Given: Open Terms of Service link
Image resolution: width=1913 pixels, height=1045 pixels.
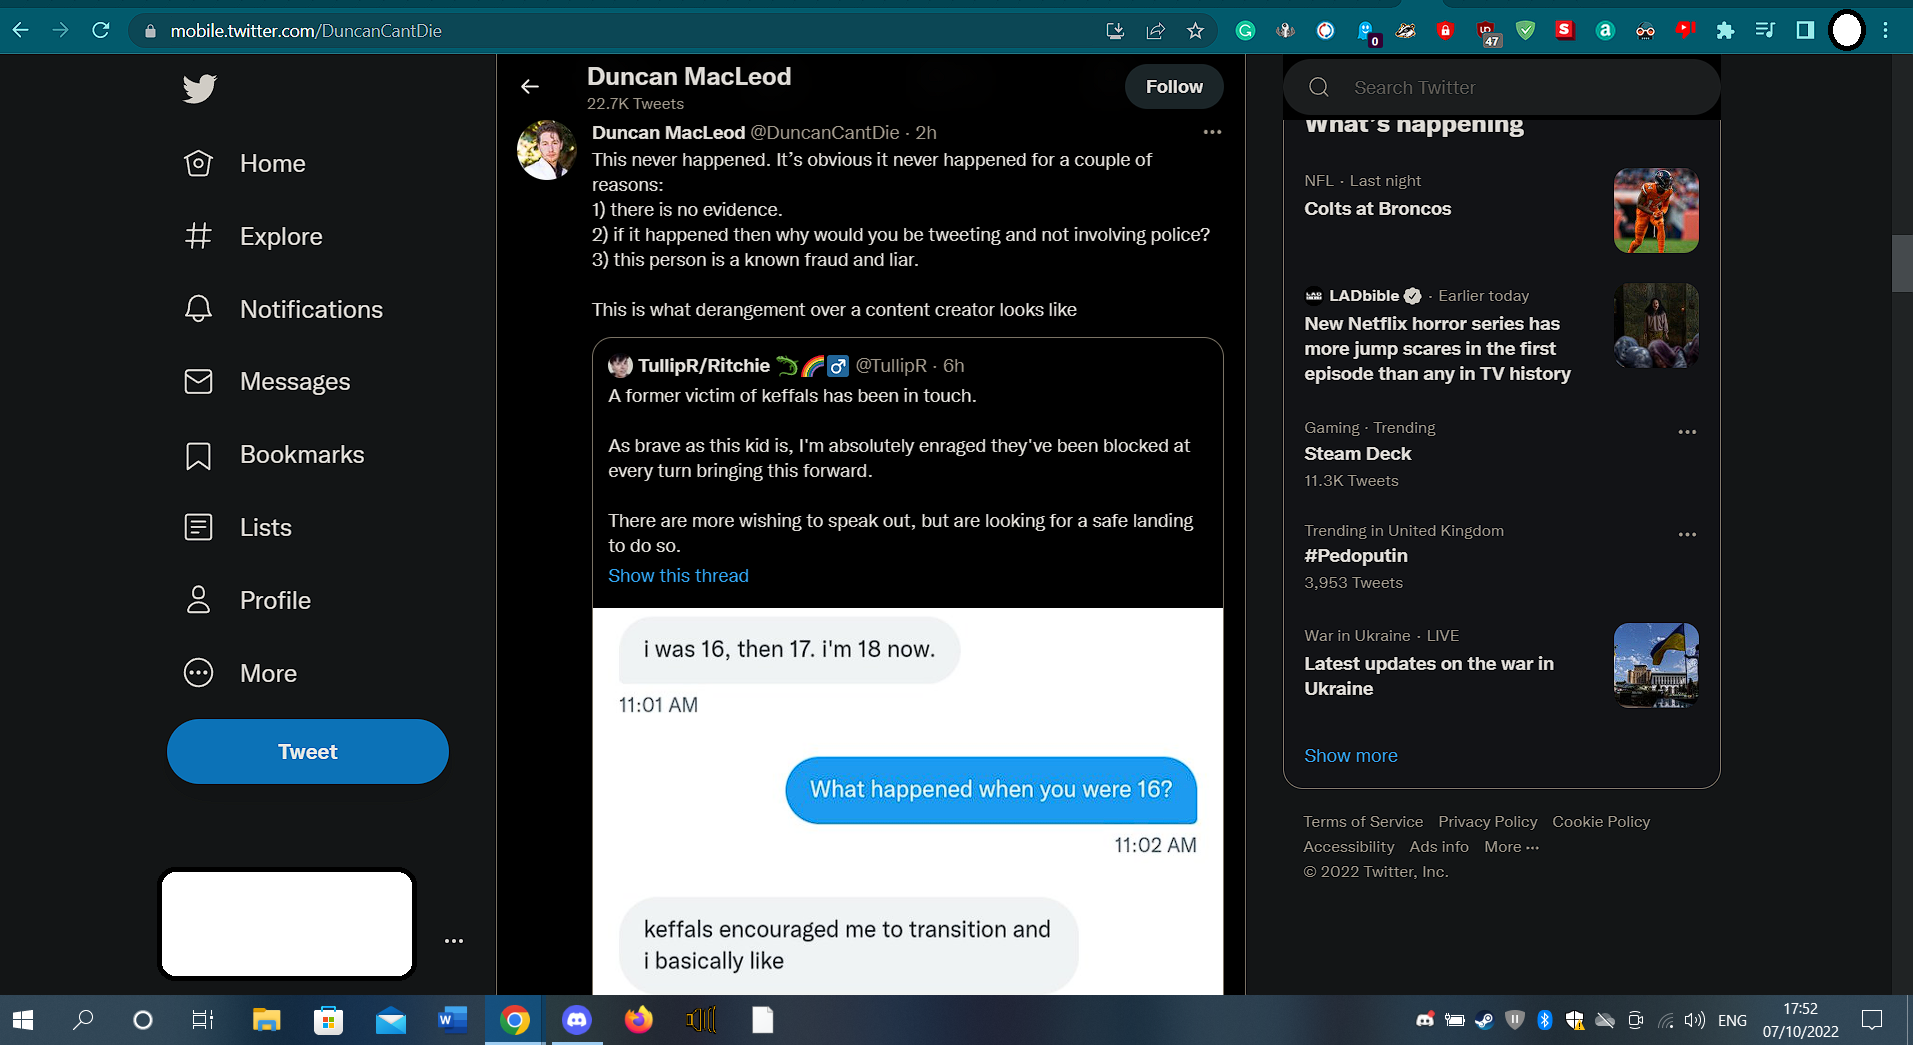Looking at the screenshot, I should click(1363, 822).
